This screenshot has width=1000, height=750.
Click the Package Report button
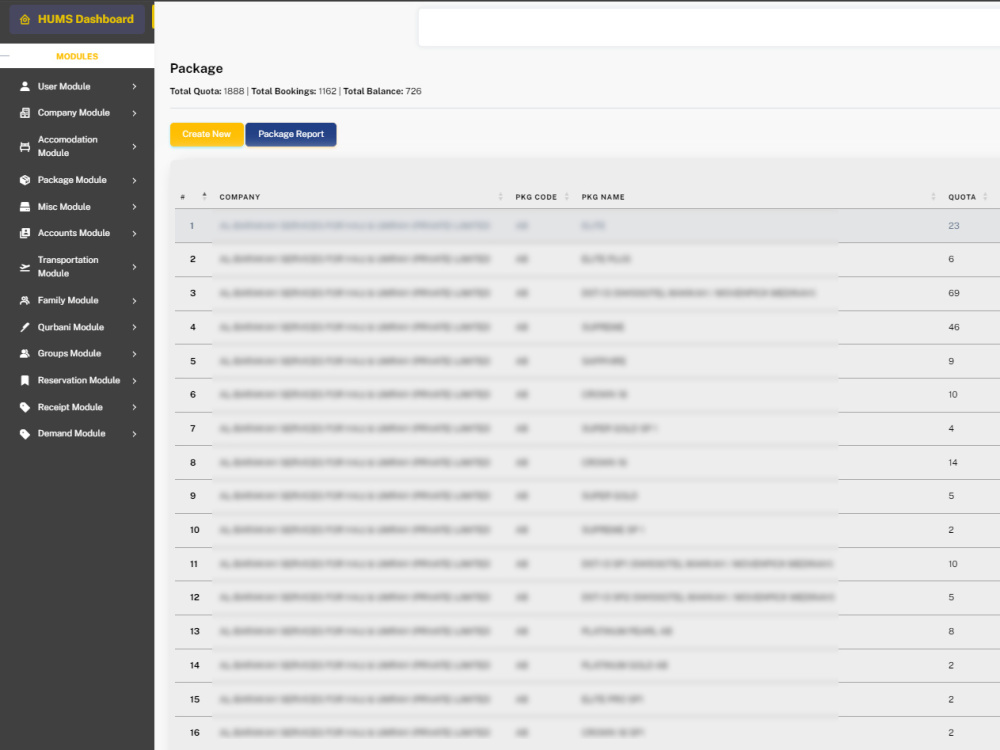(x=291, y=134)
